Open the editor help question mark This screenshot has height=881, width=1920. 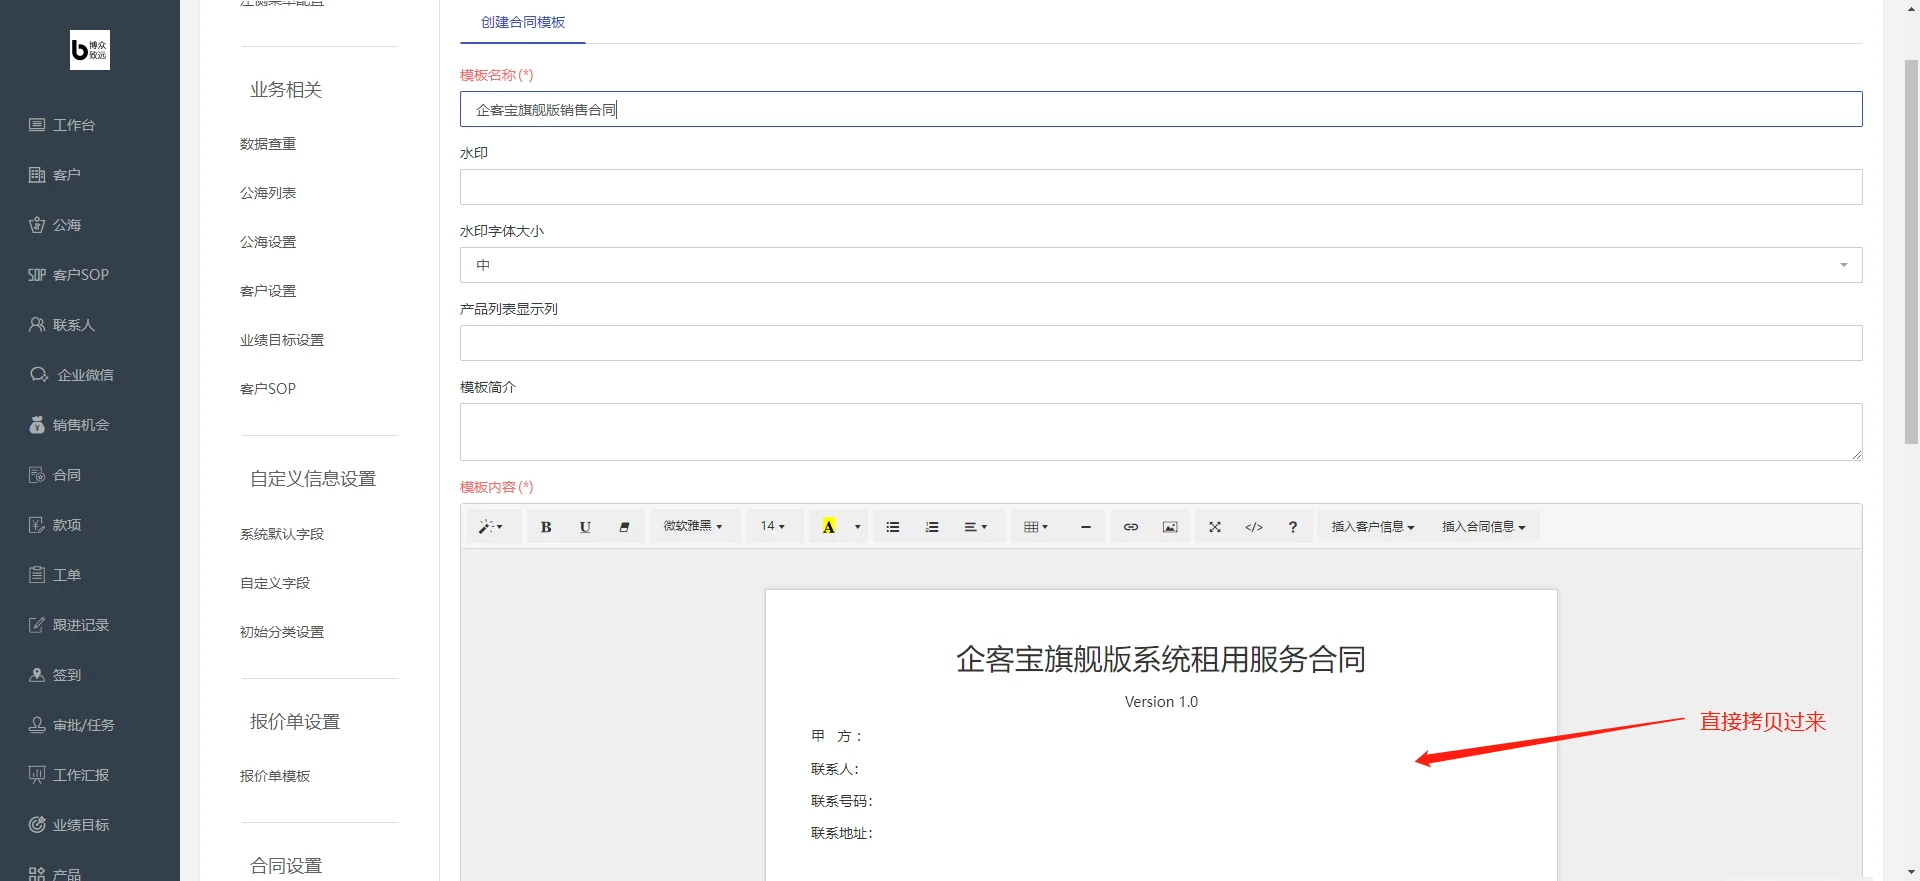[x=1293, y=527]
